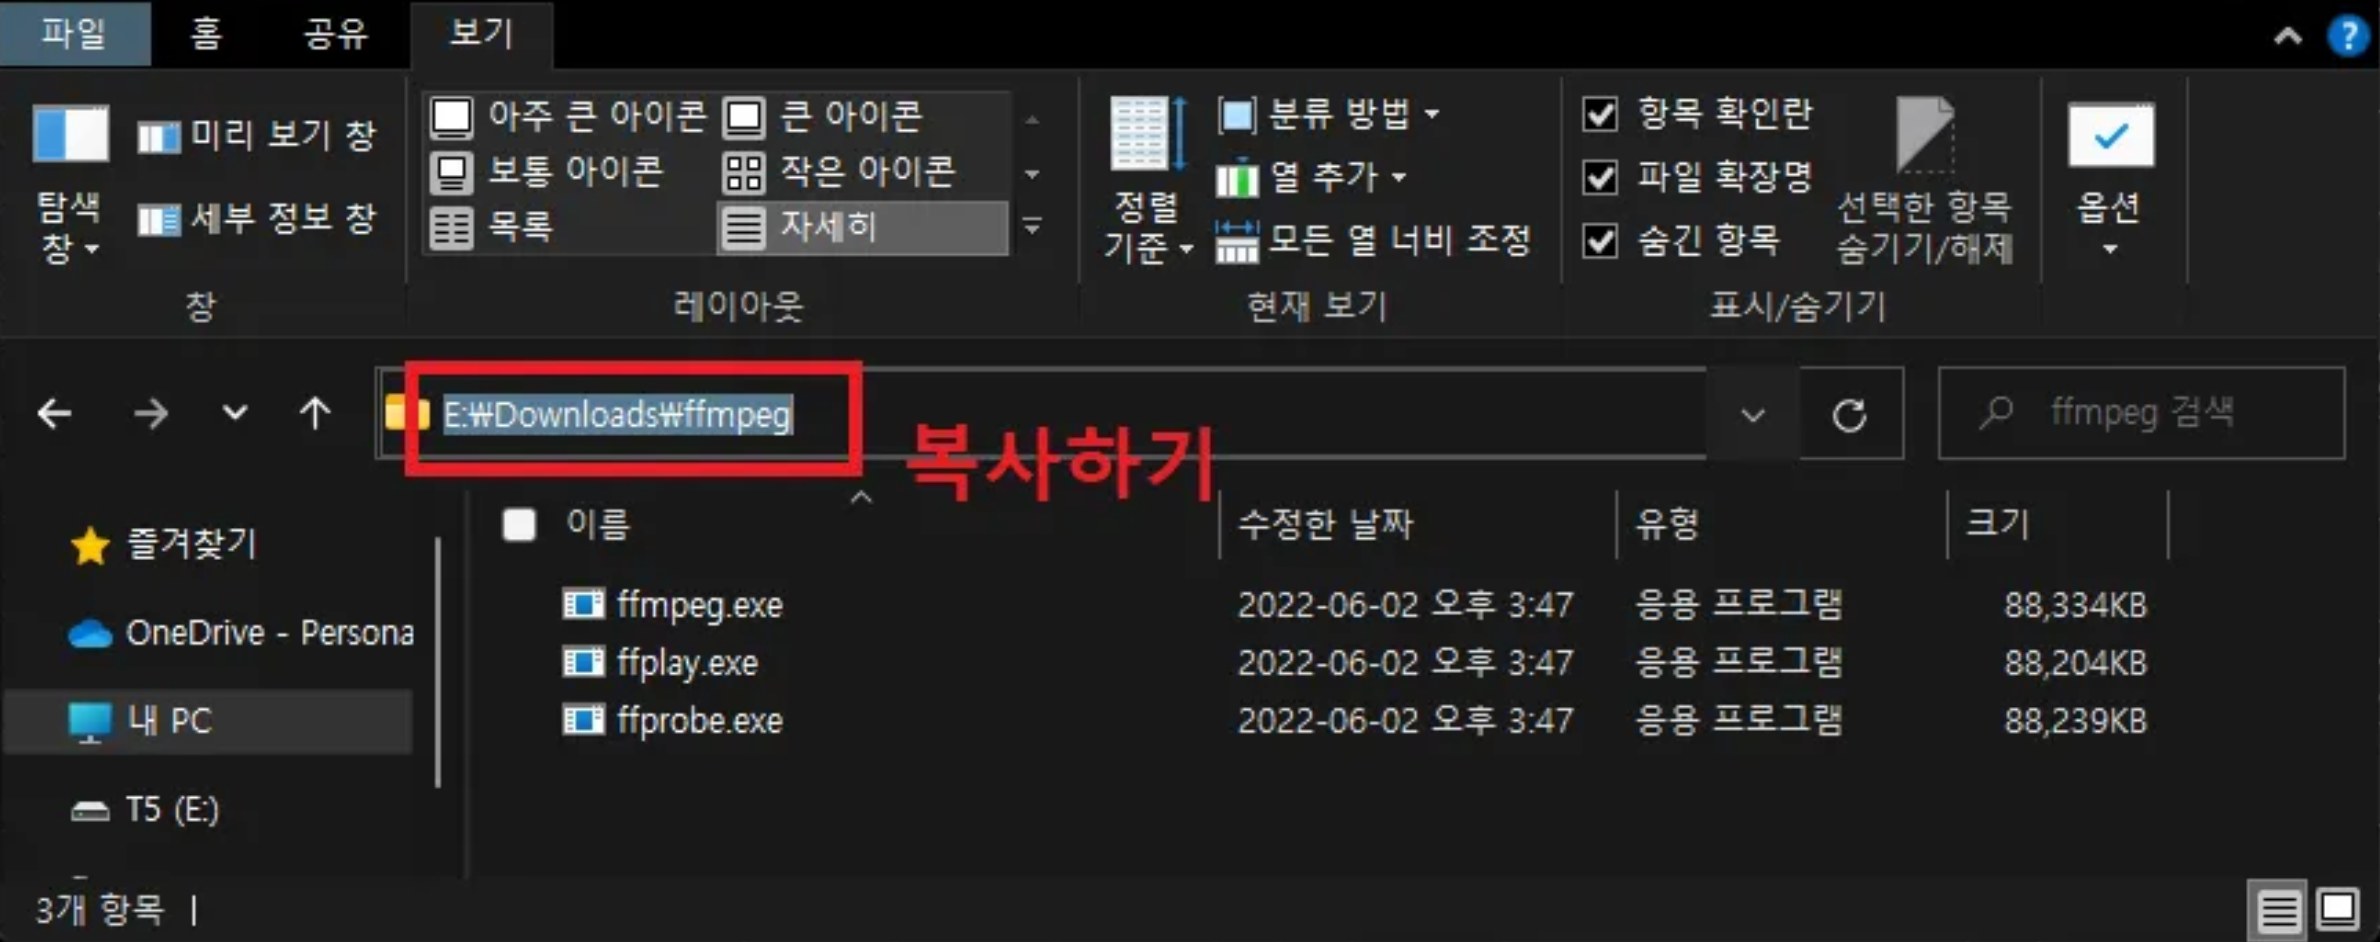Click the 88,334KB size cell
2380x942 pixels.
point(2075,605)
